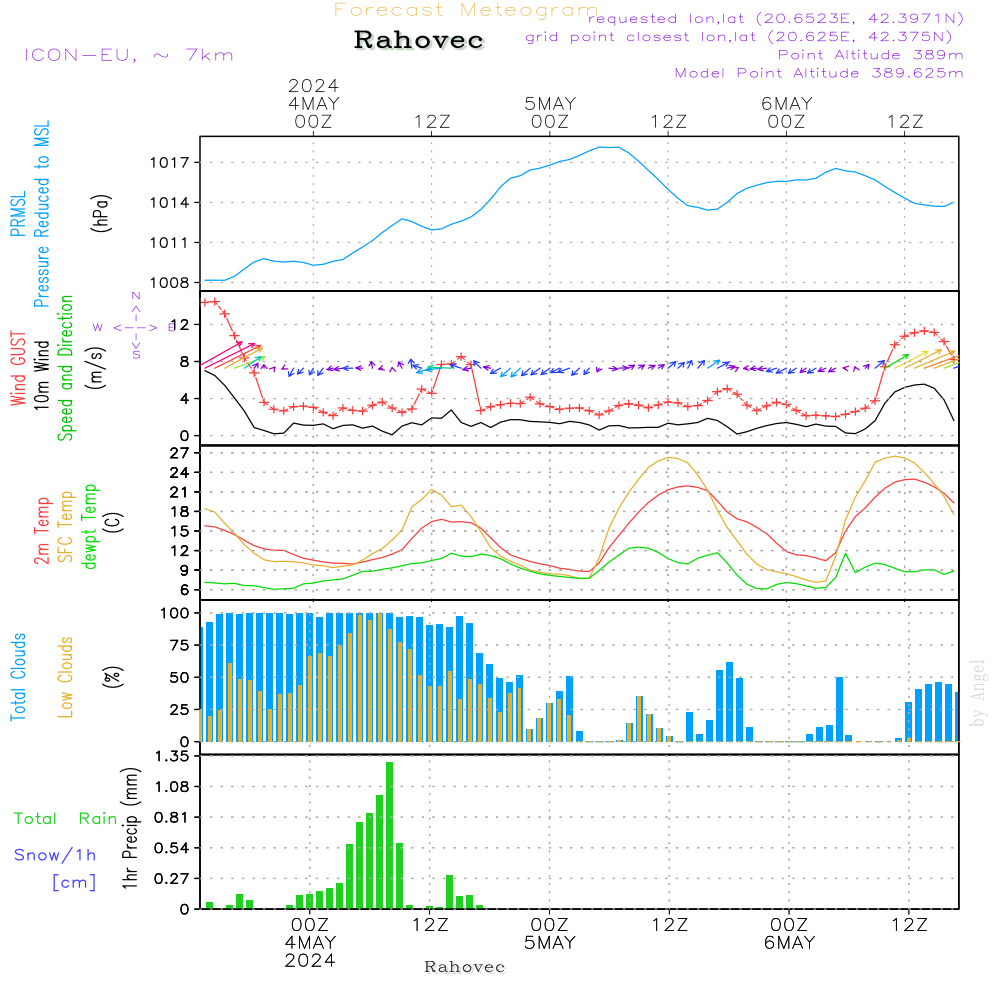Select the "Snow/1h" blue label
Image resolution: width=1000 pixels, height=1000 pixels.
55,855
